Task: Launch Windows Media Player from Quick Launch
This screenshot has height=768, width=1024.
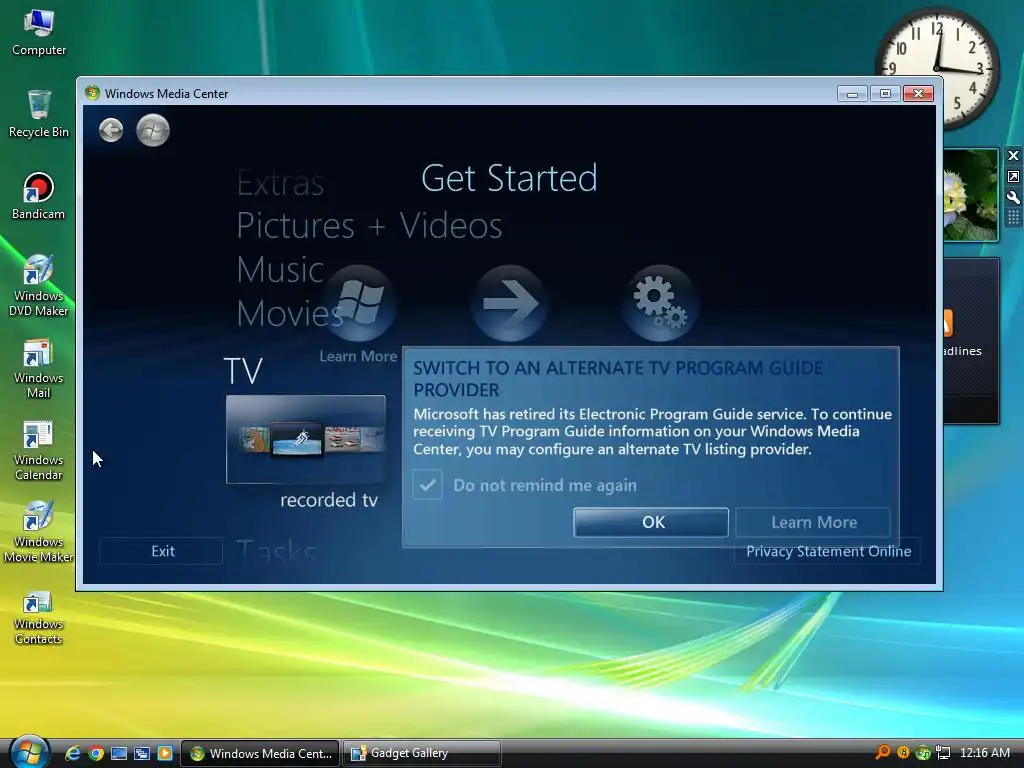Action: pos(165,753)
